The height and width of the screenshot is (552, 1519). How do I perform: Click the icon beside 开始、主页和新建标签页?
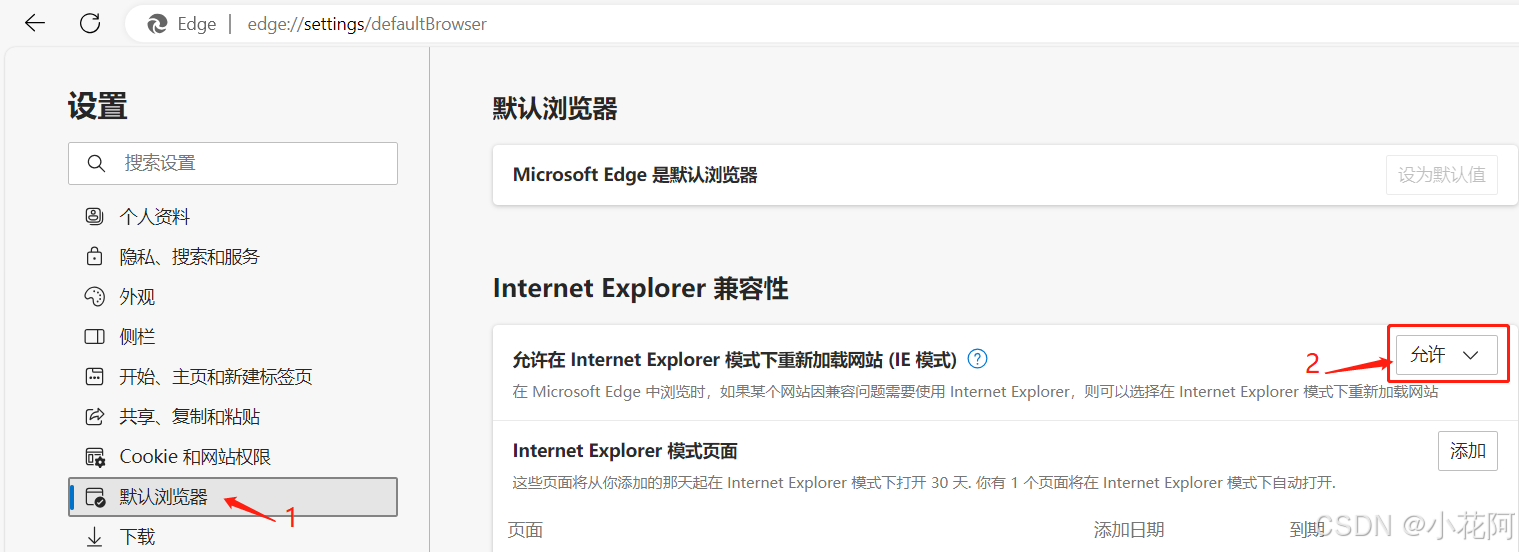tap(94, 376)
